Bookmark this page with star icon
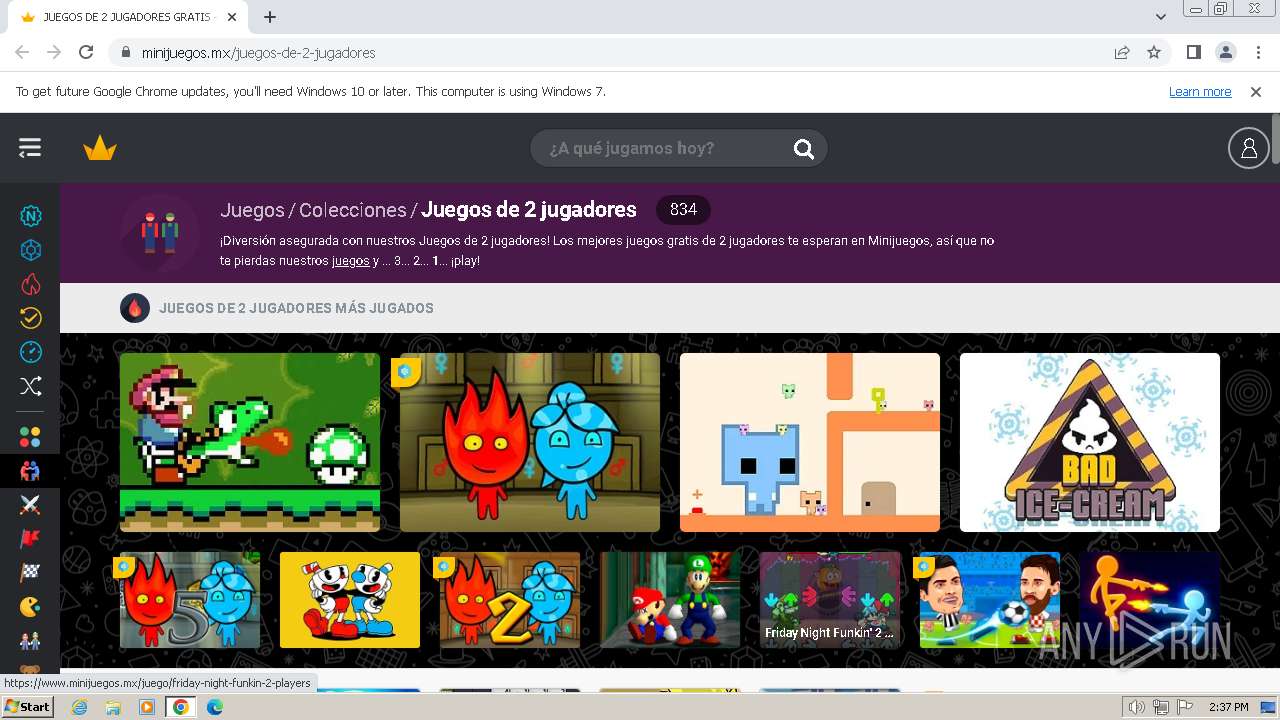 tap(1154, 52)
